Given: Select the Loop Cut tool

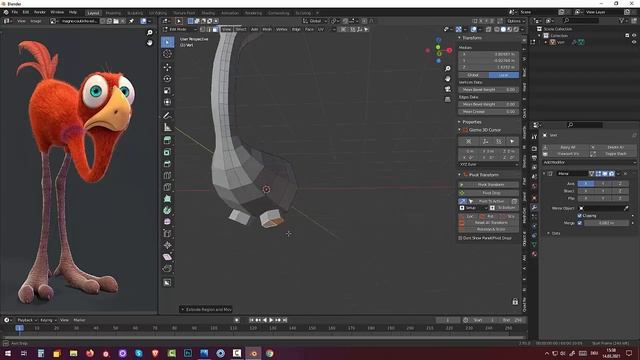Looking at the screenshot, I should [x=167, y=176].
